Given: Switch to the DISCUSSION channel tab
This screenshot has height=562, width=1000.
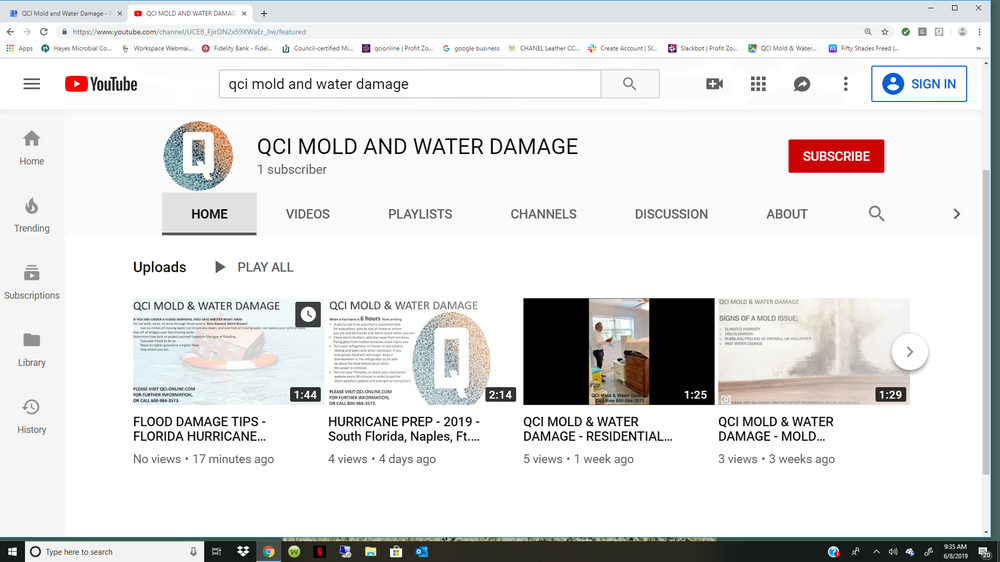Looking at the screenshot, I should coord(671,214).
